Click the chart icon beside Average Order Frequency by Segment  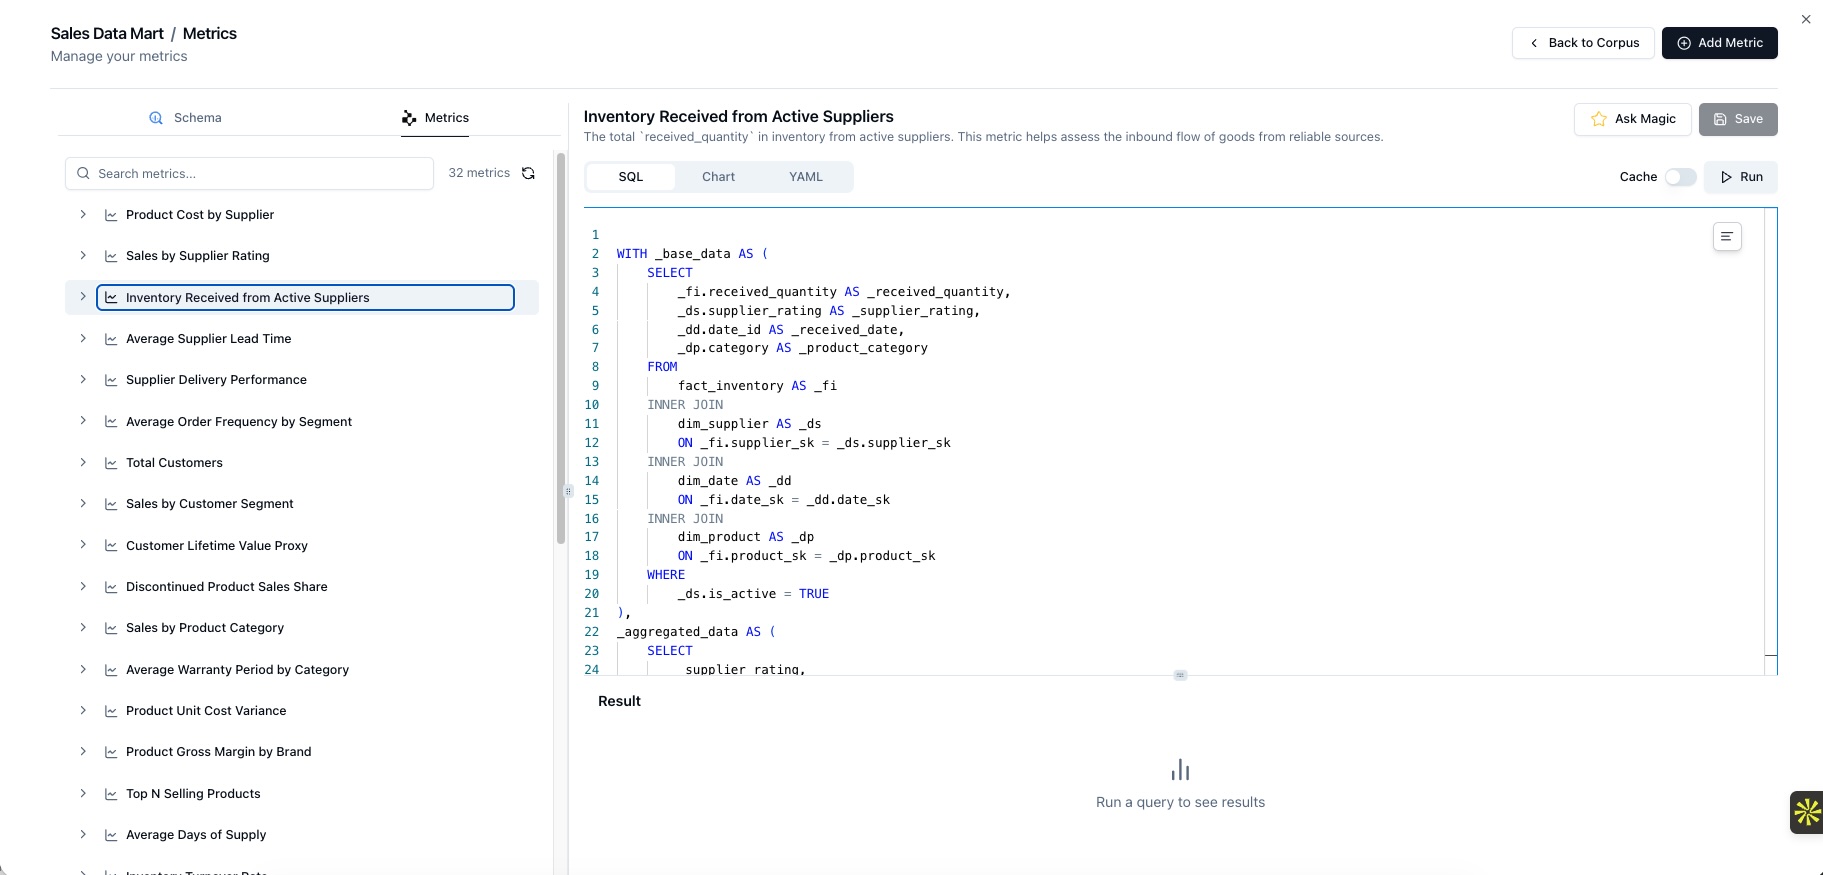point(111,422)
